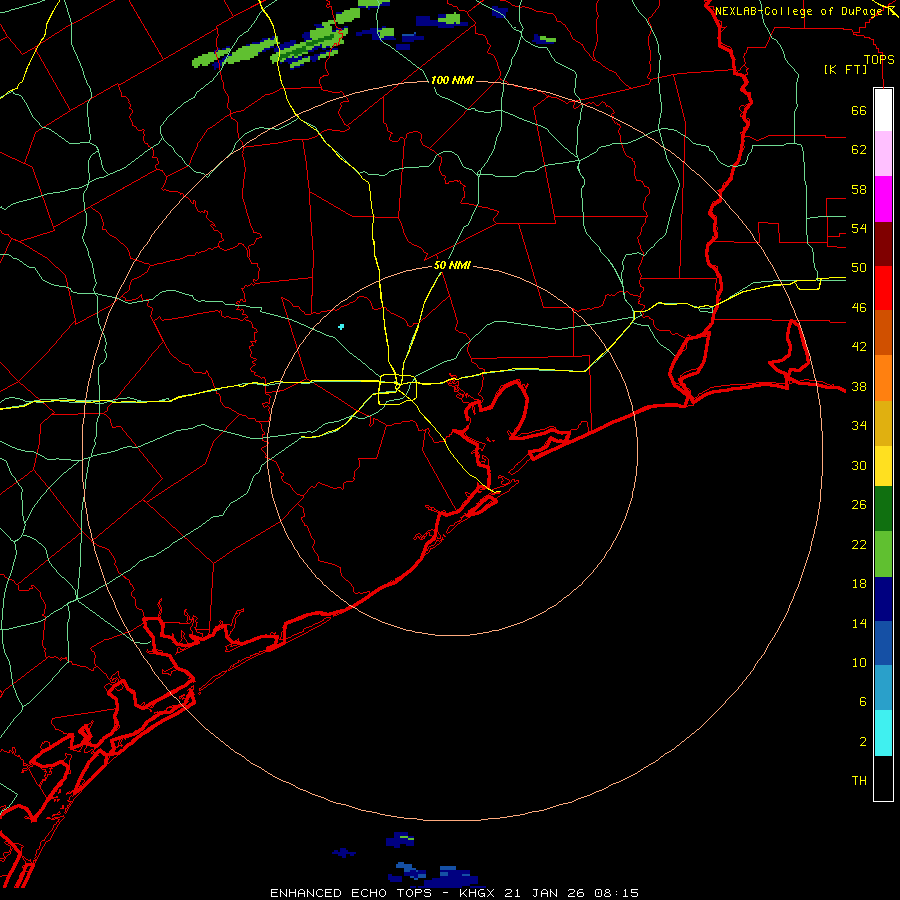Select the bright red legend swatch
This screenshot has height=900, width=900.
[883, 288]
